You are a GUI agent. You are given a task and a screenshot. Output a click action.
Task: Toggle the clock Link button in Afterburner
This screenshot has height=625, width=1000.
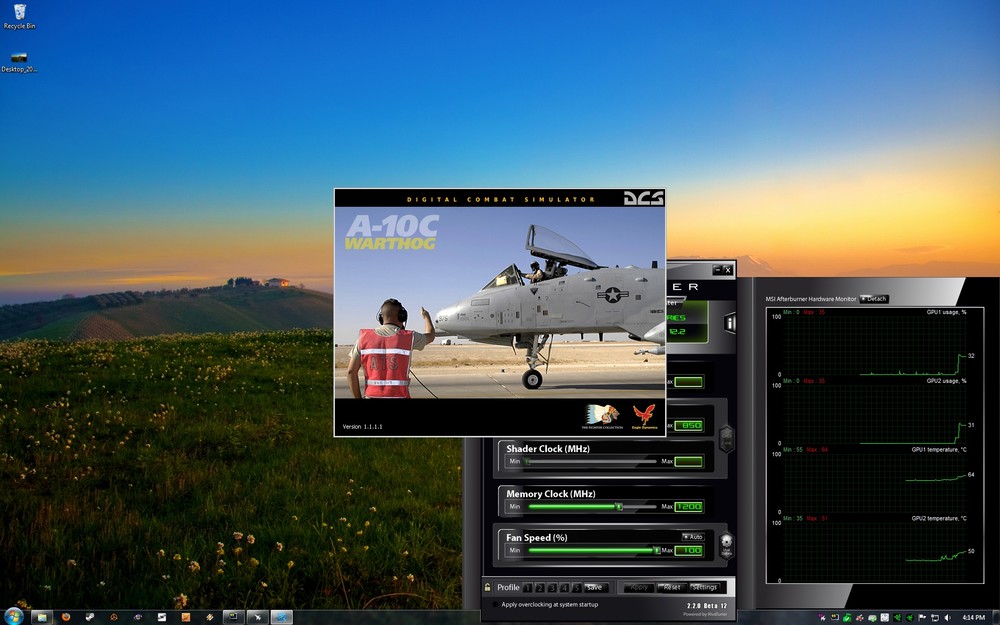[x=726, y=439]
